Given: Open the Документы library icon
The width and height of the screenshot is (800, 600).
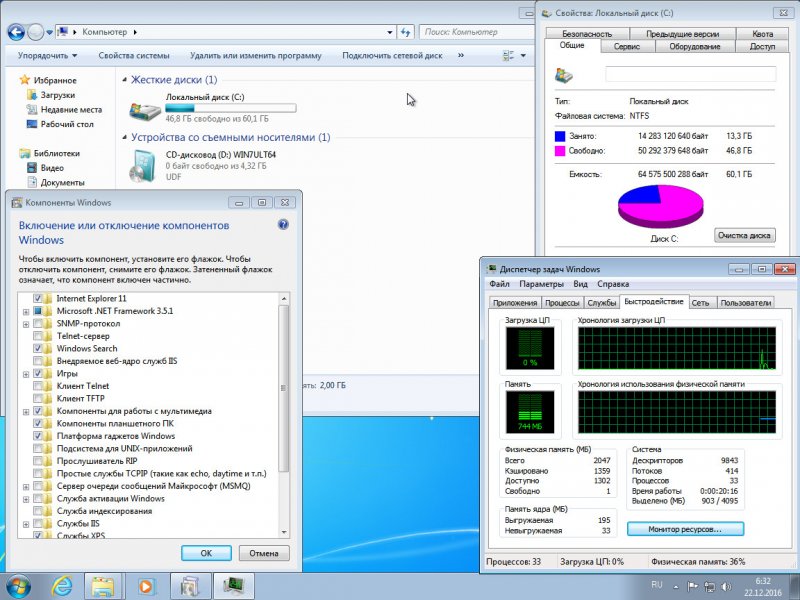Looking at the screenshot, I should tap(32, 182).
